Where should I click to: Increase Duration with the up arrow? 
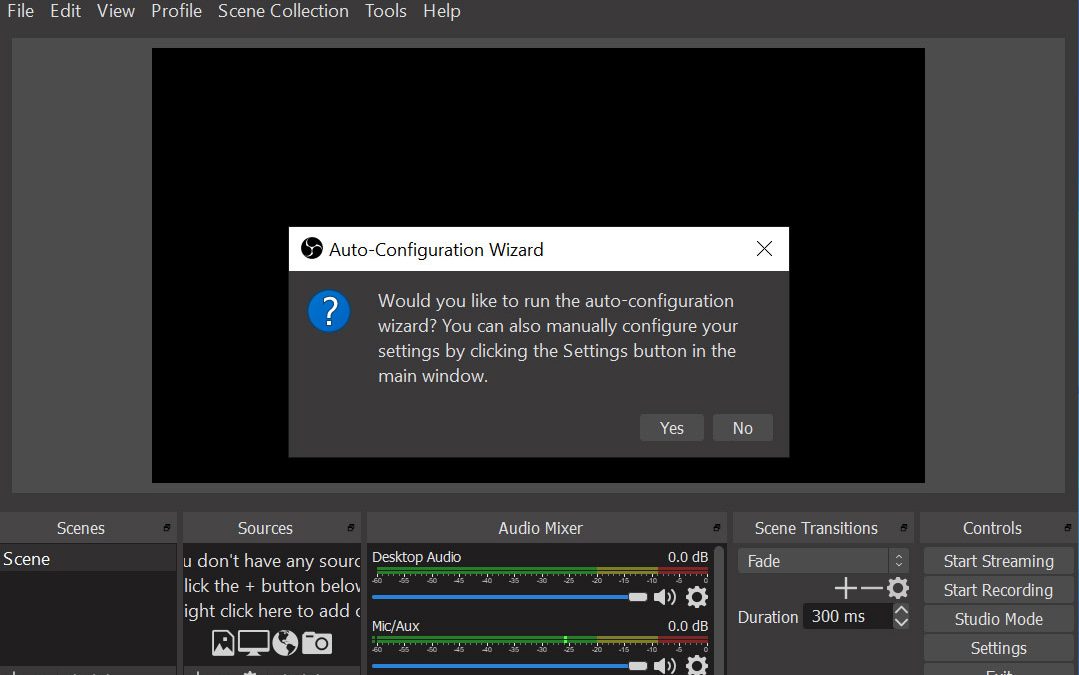(x=901, y=610)
